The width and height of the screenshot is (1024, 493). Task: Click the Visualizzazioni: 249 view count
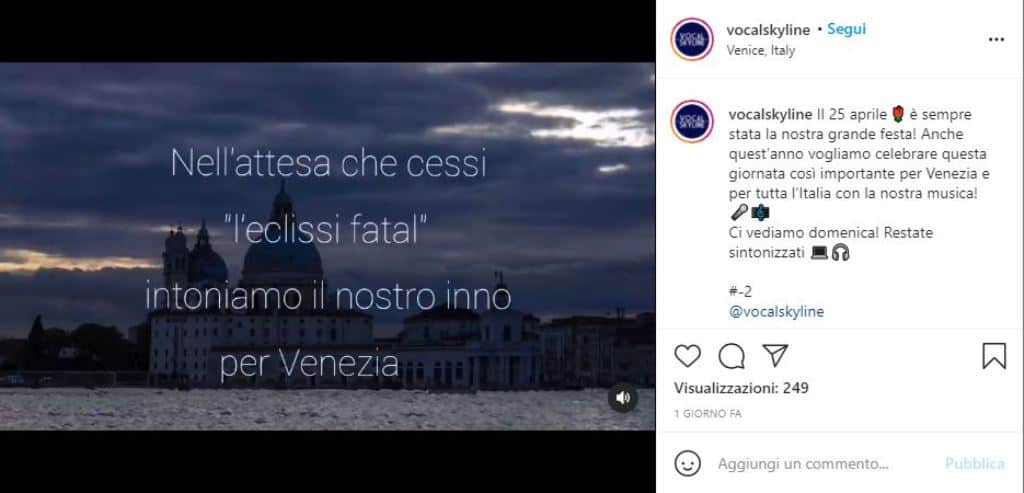[x=741, y=388]
